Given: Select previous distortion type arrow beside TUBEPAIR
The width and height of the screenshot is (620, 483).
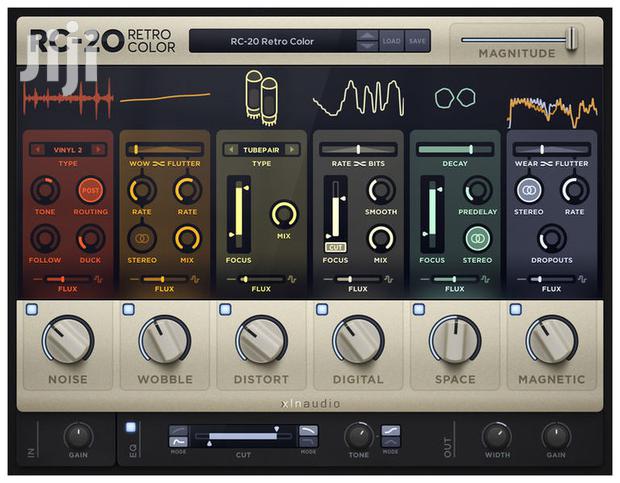Looking at the screenshot, I should point(231,150).
